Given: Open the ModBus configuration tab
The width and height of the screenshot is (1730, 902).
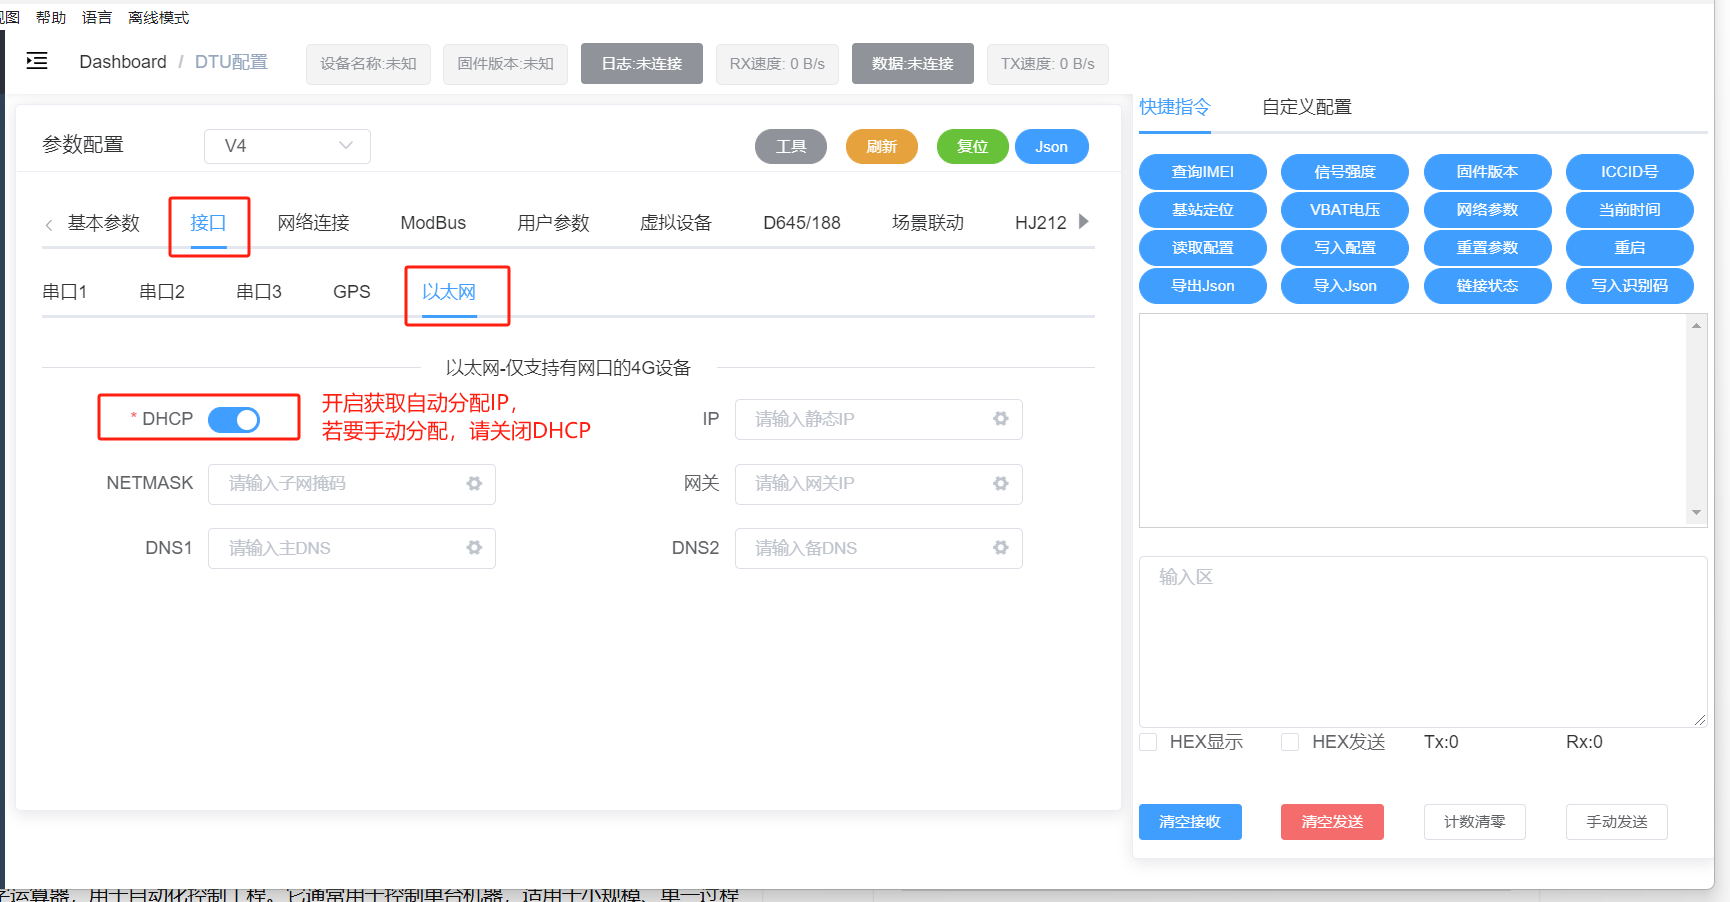Looking at the screenshot, I should [x=433, y=222].
